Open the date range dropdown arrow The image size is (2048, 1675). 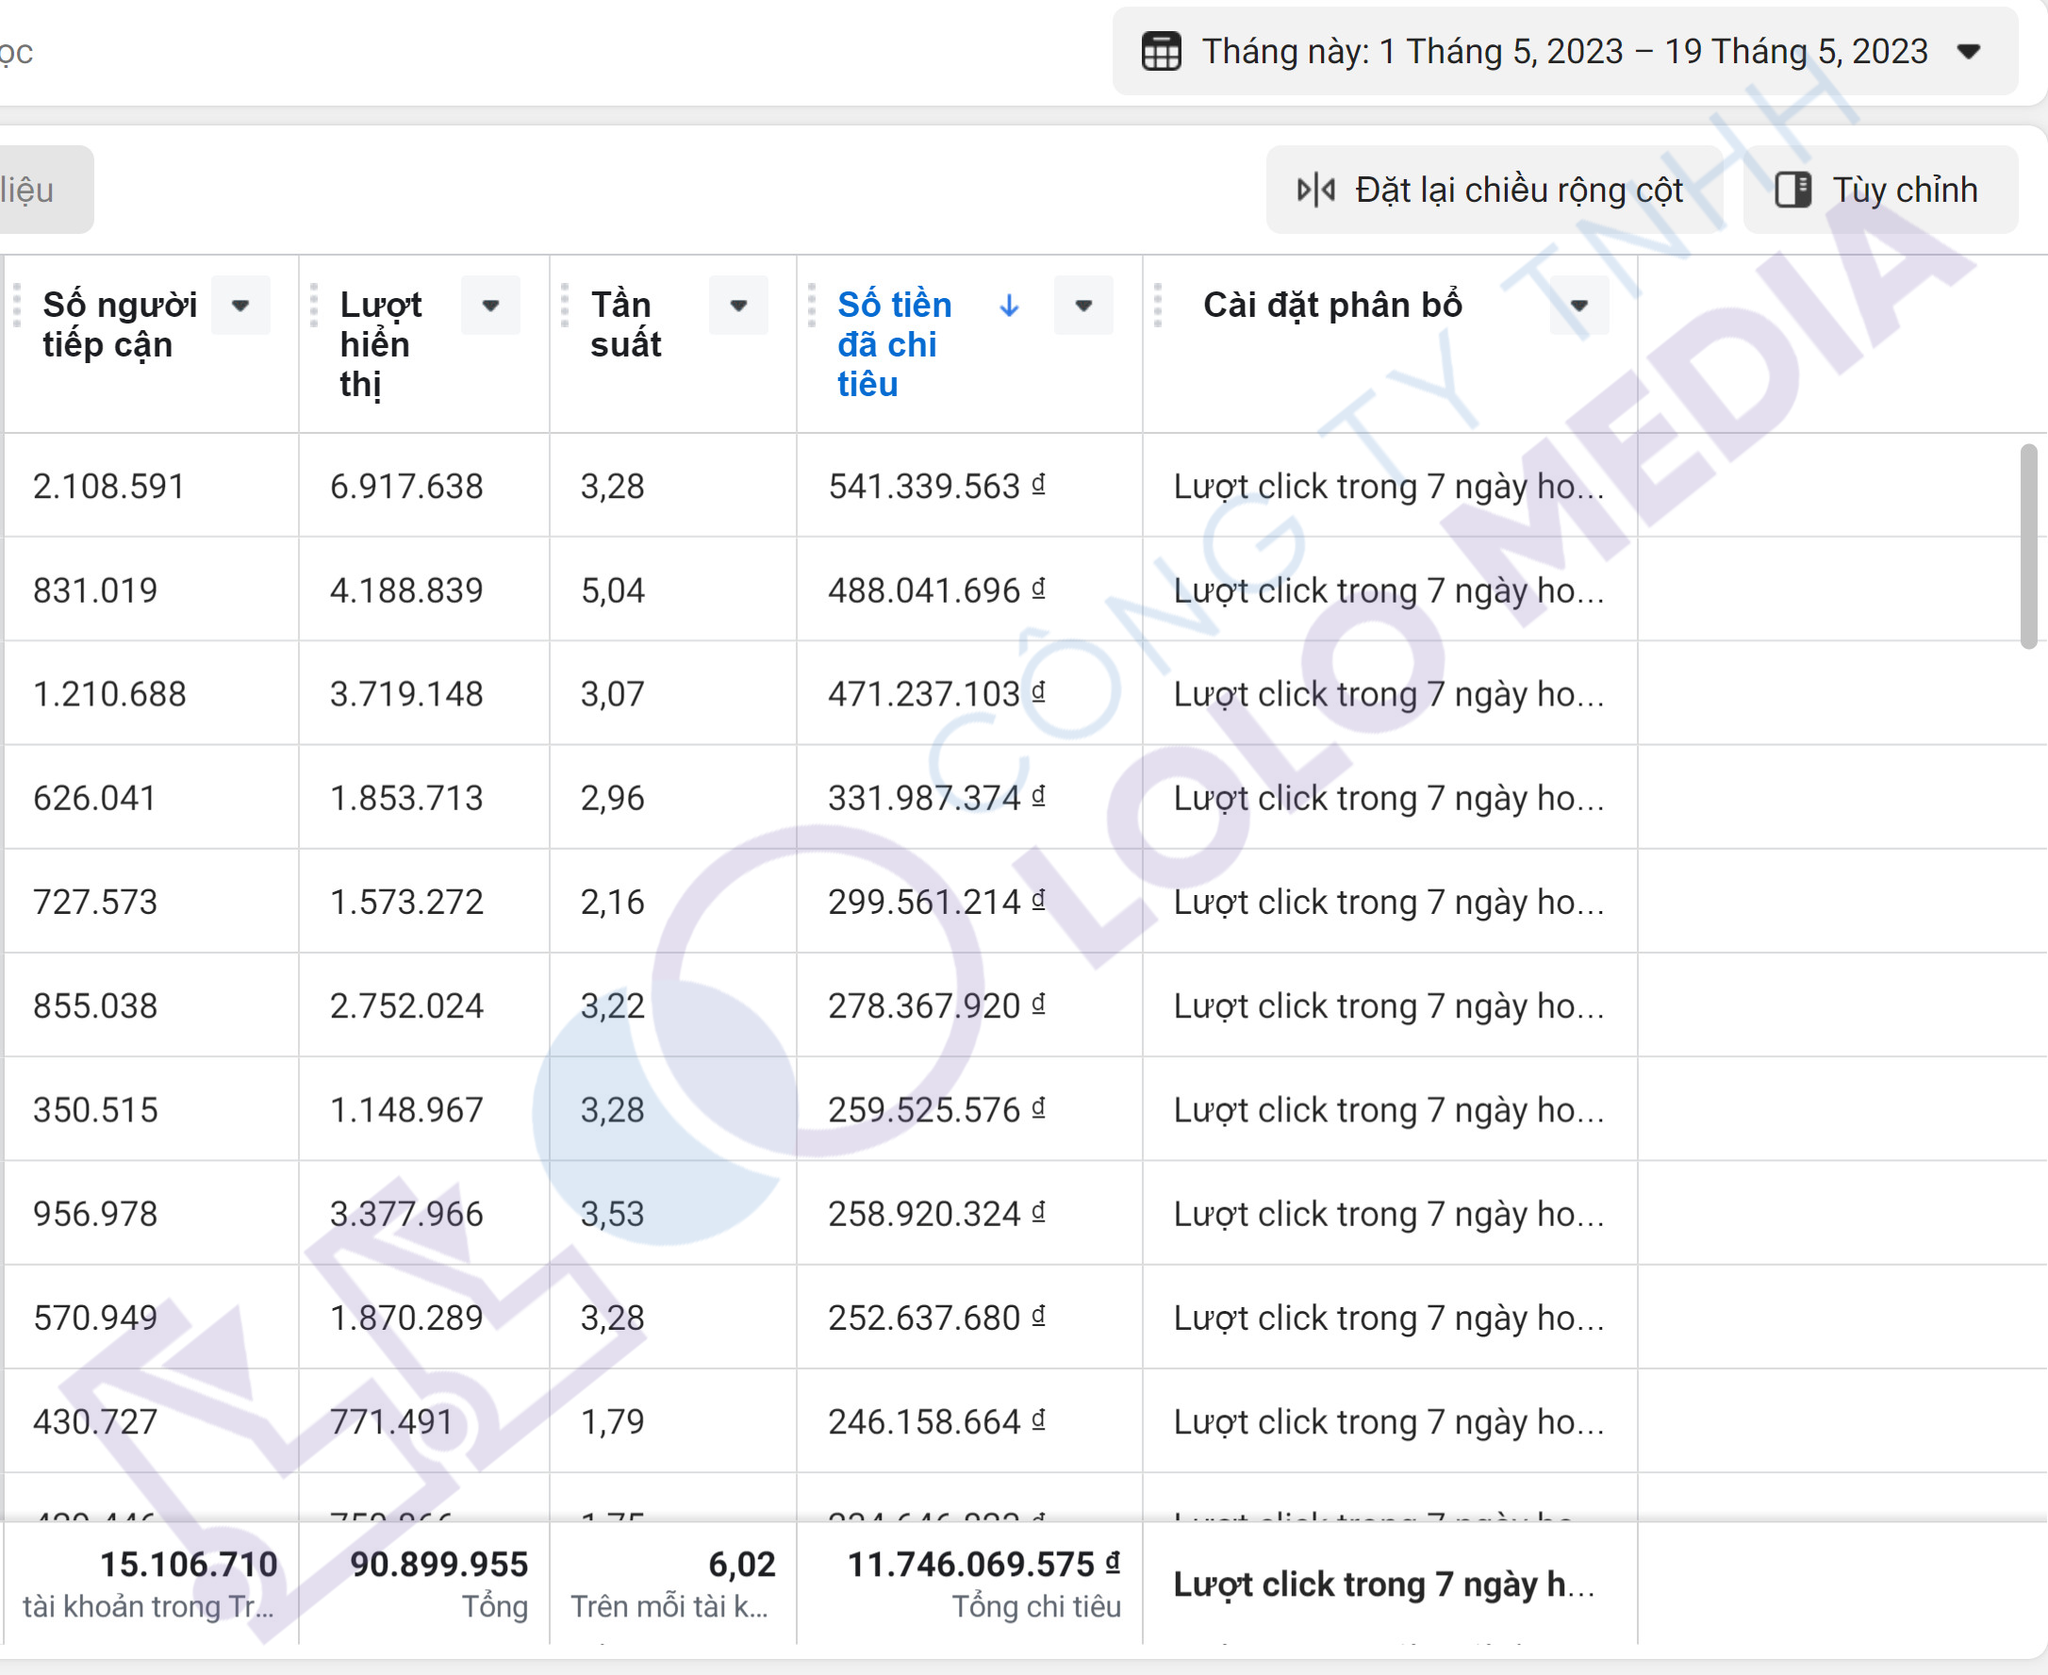click(x=1968, y=51)
